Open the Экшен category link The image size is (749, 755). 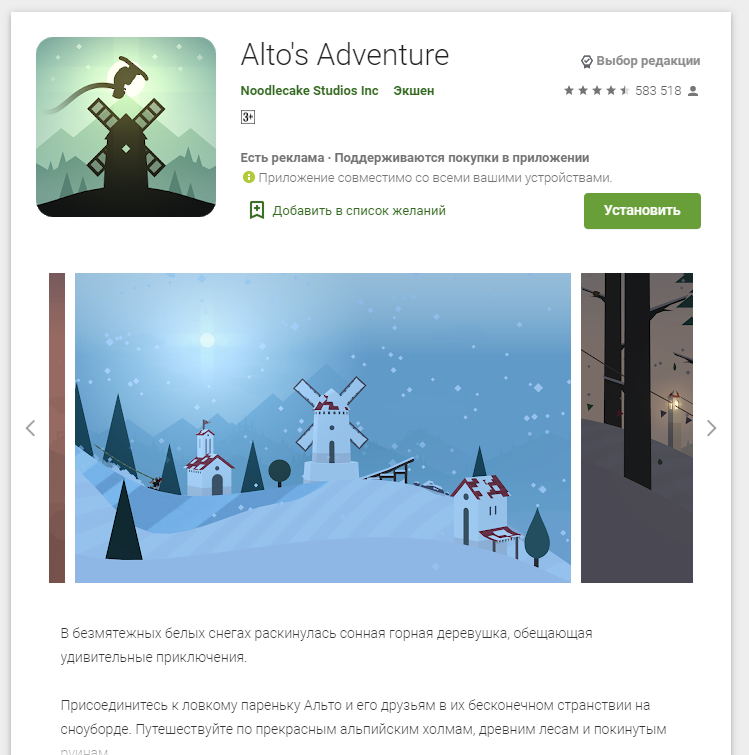click(x=413, y=91)
